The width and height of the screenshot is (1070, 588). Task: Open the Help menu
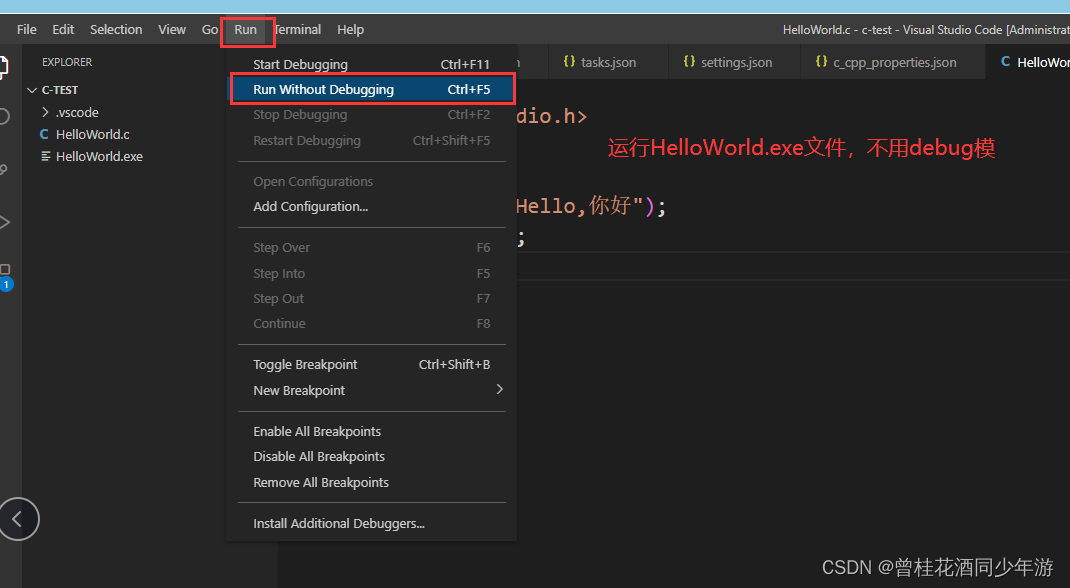350,29
